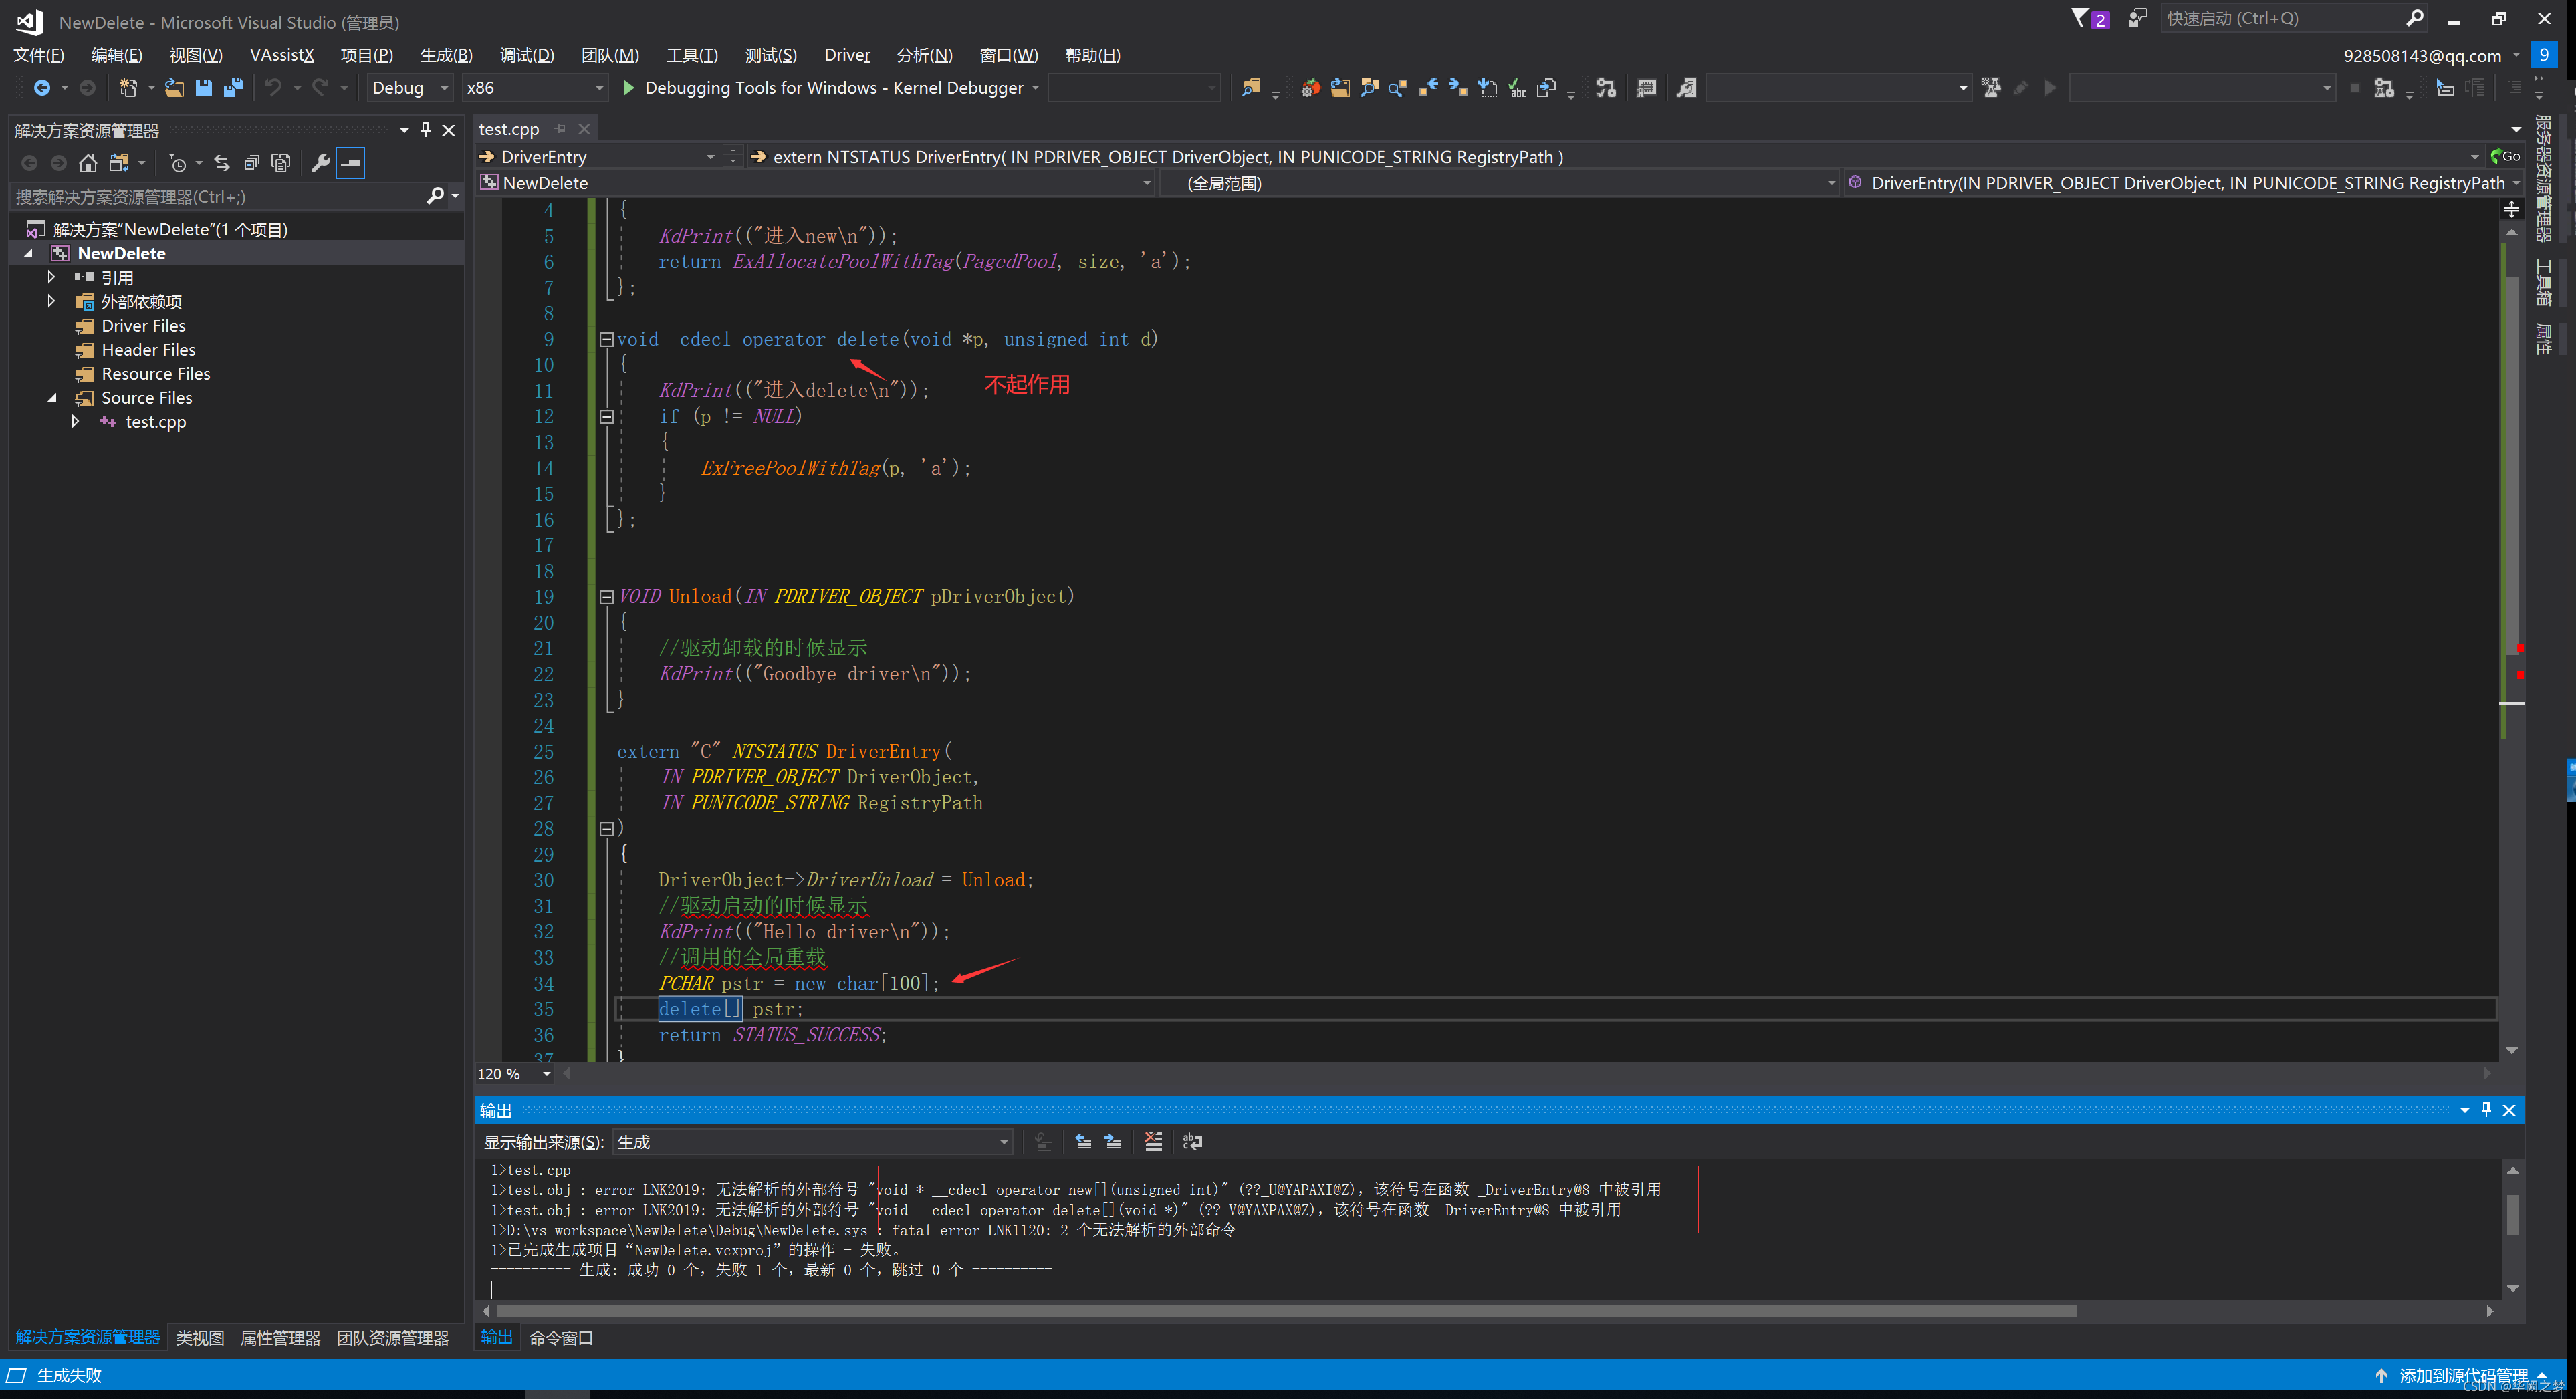The image size is (2576, 1399).
Task: Click the account 928508143@qq.com
Action: [2422, 56]
